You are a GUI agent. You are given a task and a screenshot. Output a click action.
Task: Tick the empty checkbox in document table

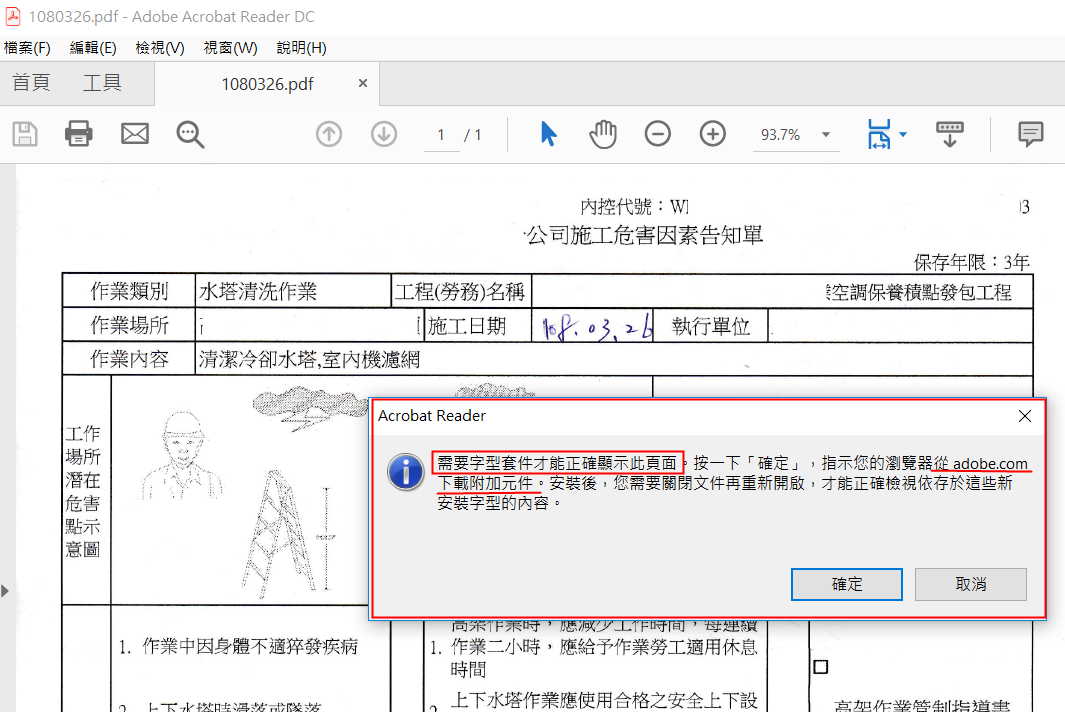point(820,666)
